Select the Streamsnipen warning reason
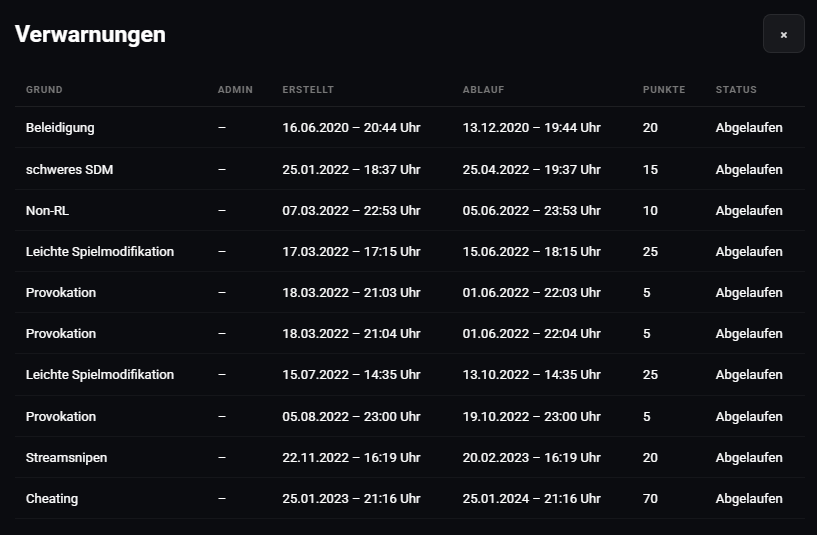The image size is (817, 535). click(66, 457)
